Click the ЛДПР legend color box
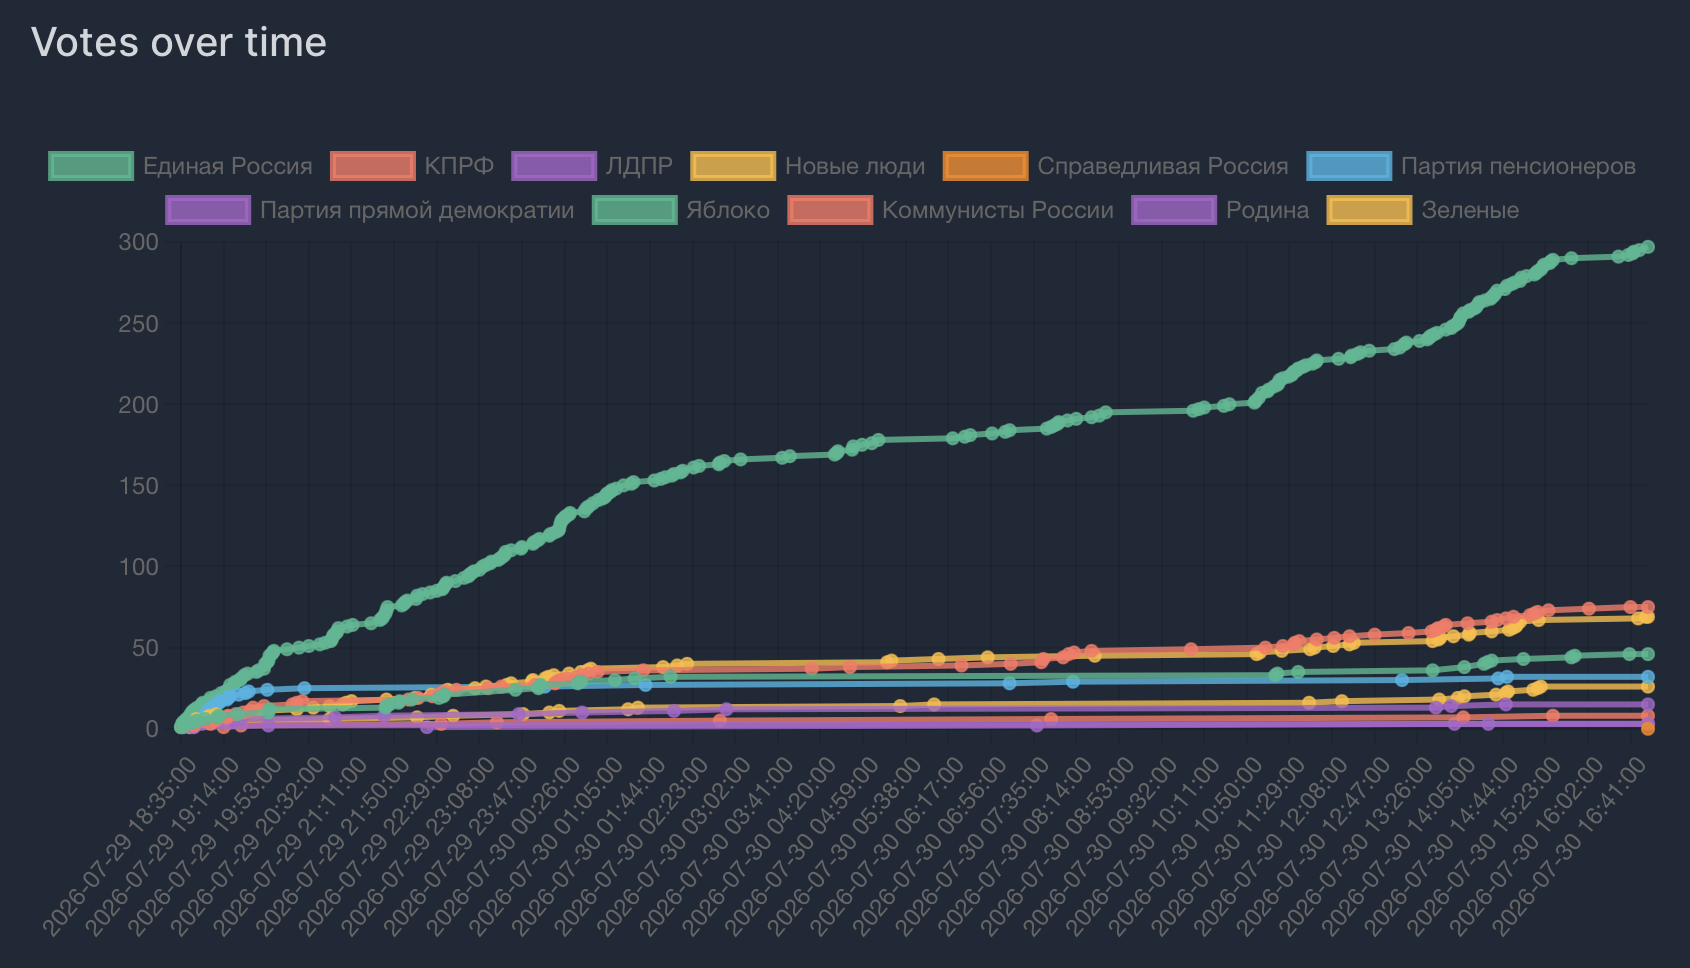 (x=554, y=166)
